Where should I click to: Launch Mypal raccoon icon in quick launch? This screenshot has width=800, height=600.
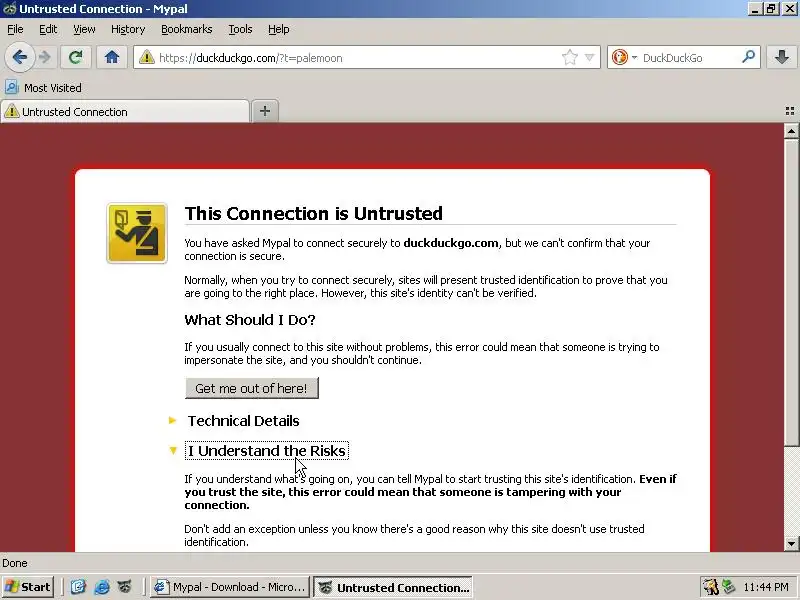(x=125, y=587)
